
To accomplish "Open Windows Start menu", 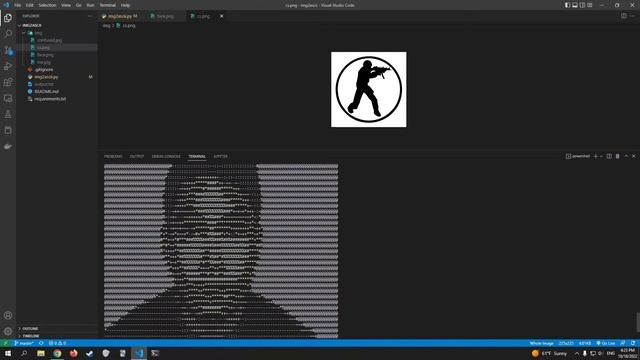I will [x=8, y=353].
